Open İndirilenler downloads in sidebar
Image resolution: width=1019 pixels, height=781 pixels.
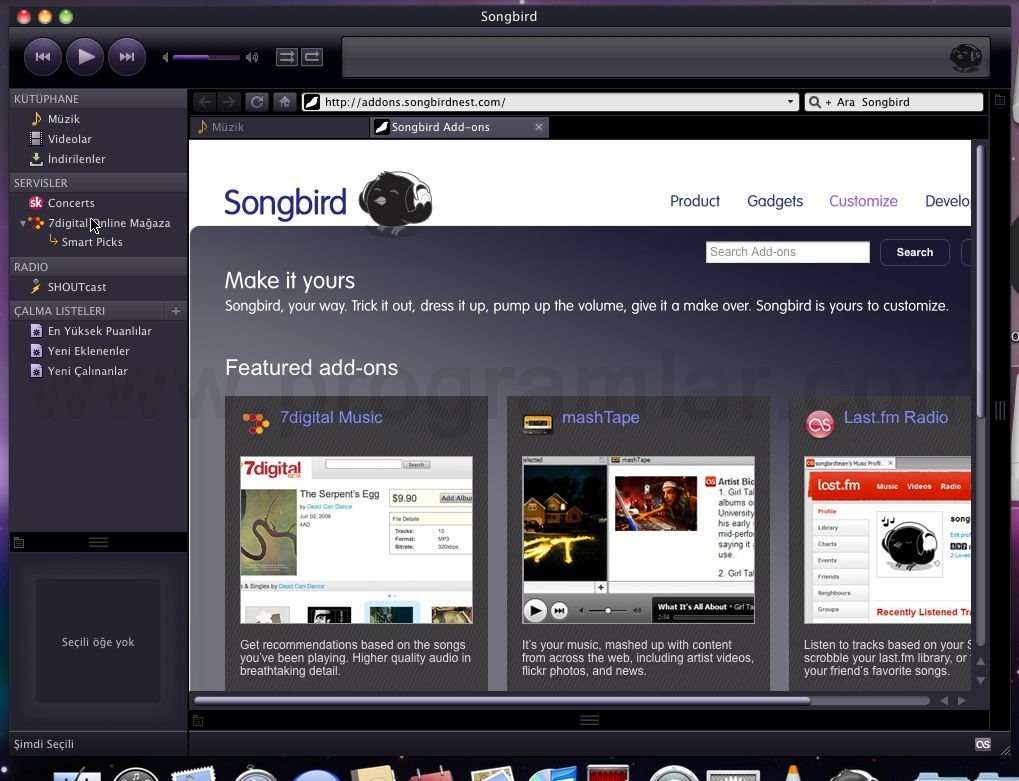click(76, 159)
